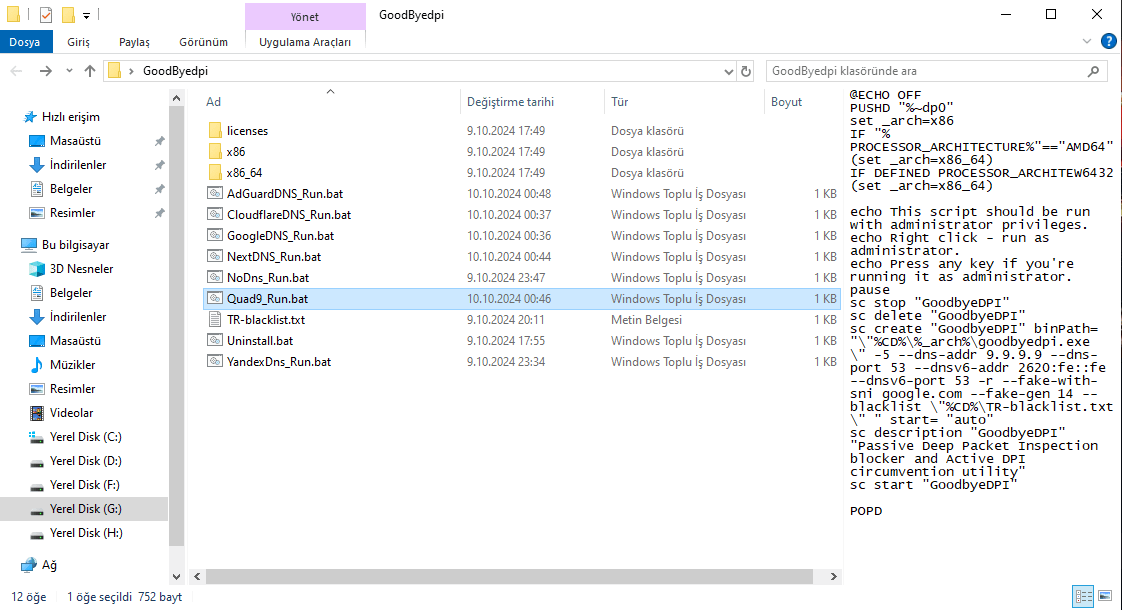Switch to large icons view layout
Image resolution: width=1122 pixels, height=610 pixels.
(x=1105, y=596)
